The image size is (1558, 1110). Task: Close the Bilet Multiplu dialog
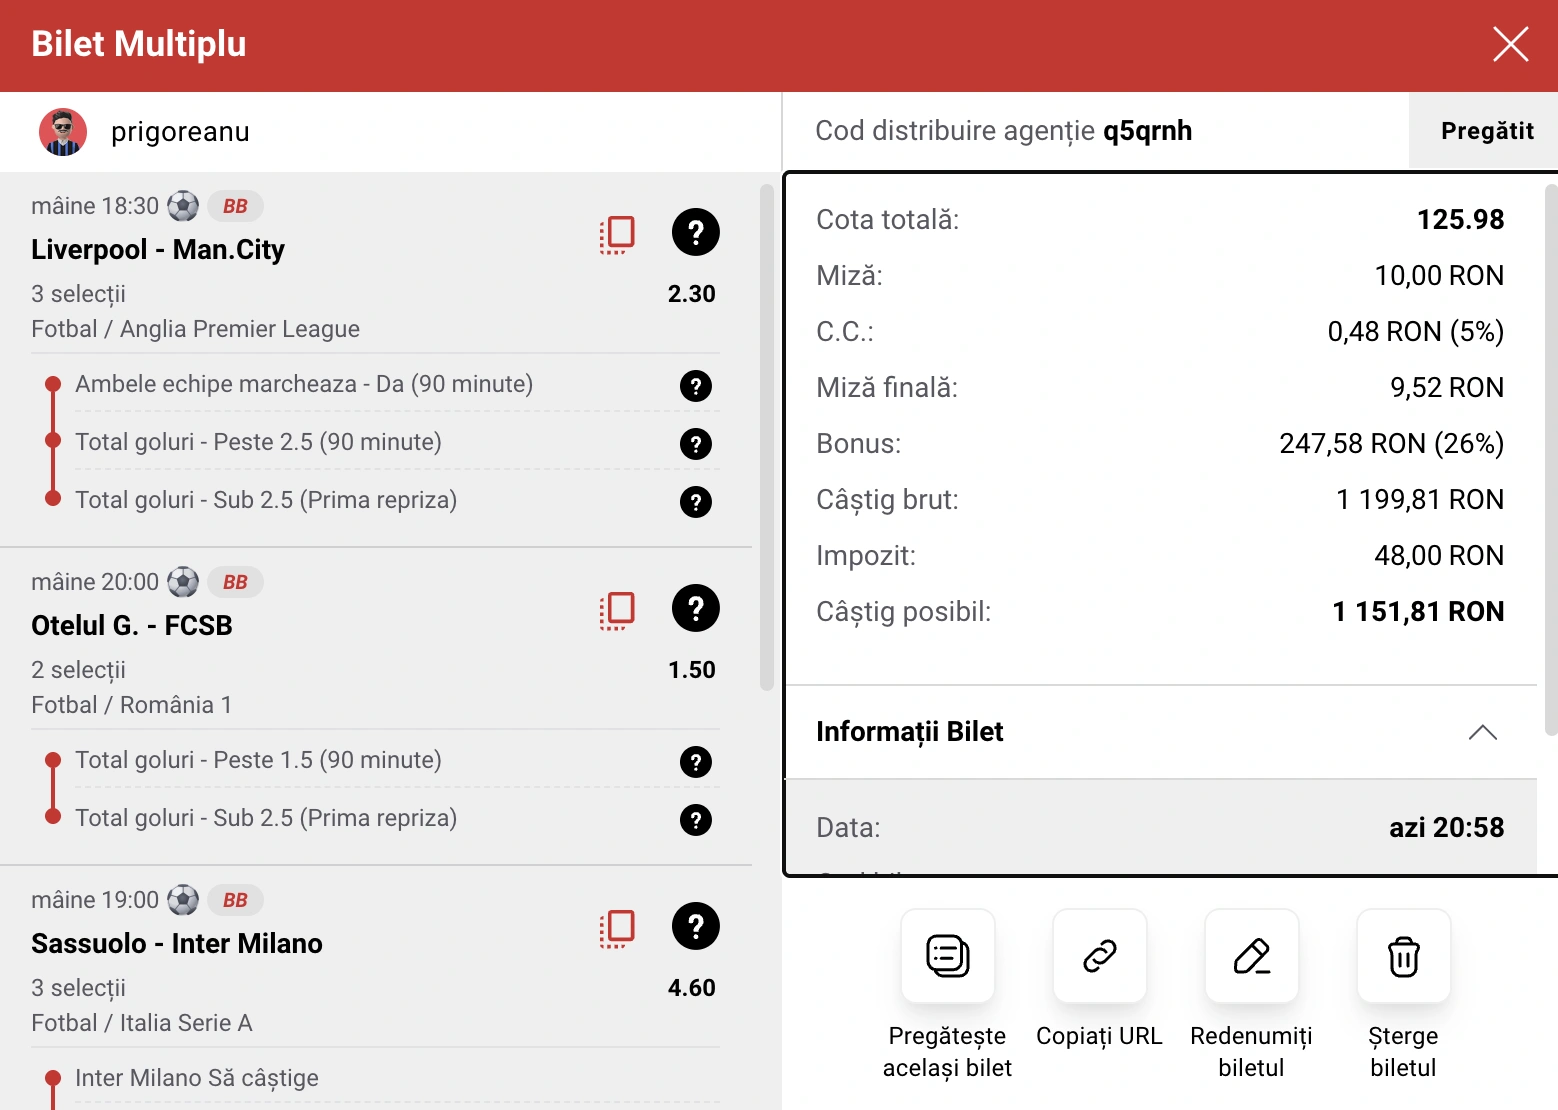pos(1510,44)
